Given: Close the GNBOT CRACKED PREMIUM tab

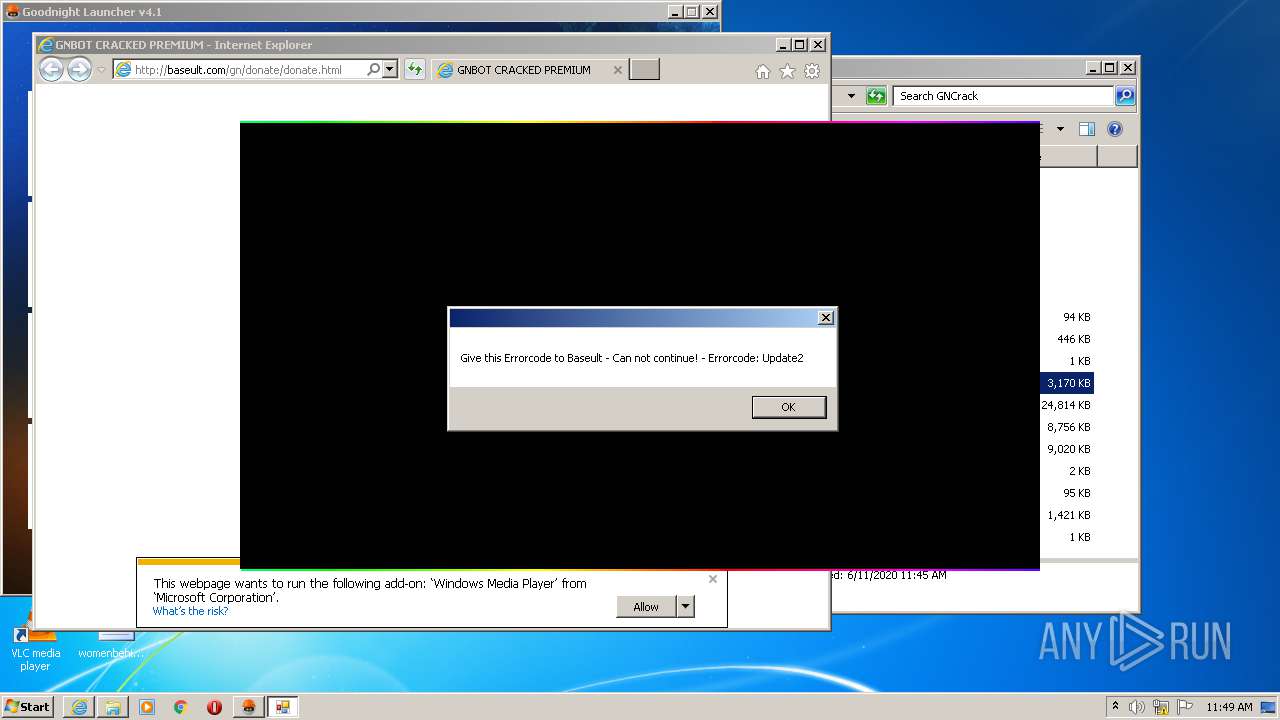Looking at the screenshot, I should pos(617,70).
